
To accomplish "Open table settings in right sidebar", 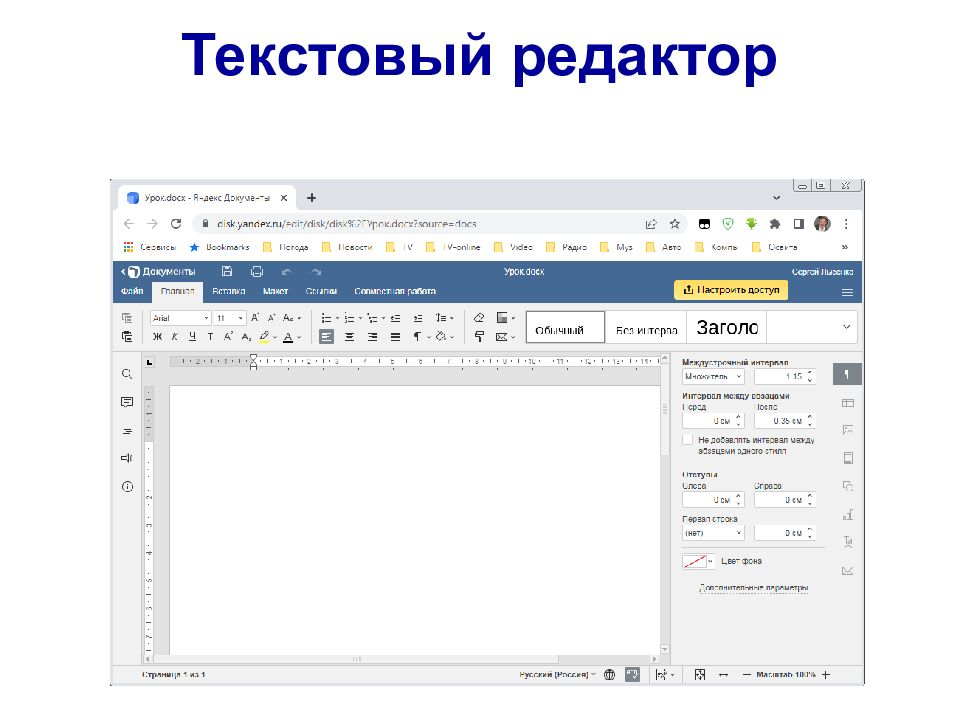I will pos(847,403).
